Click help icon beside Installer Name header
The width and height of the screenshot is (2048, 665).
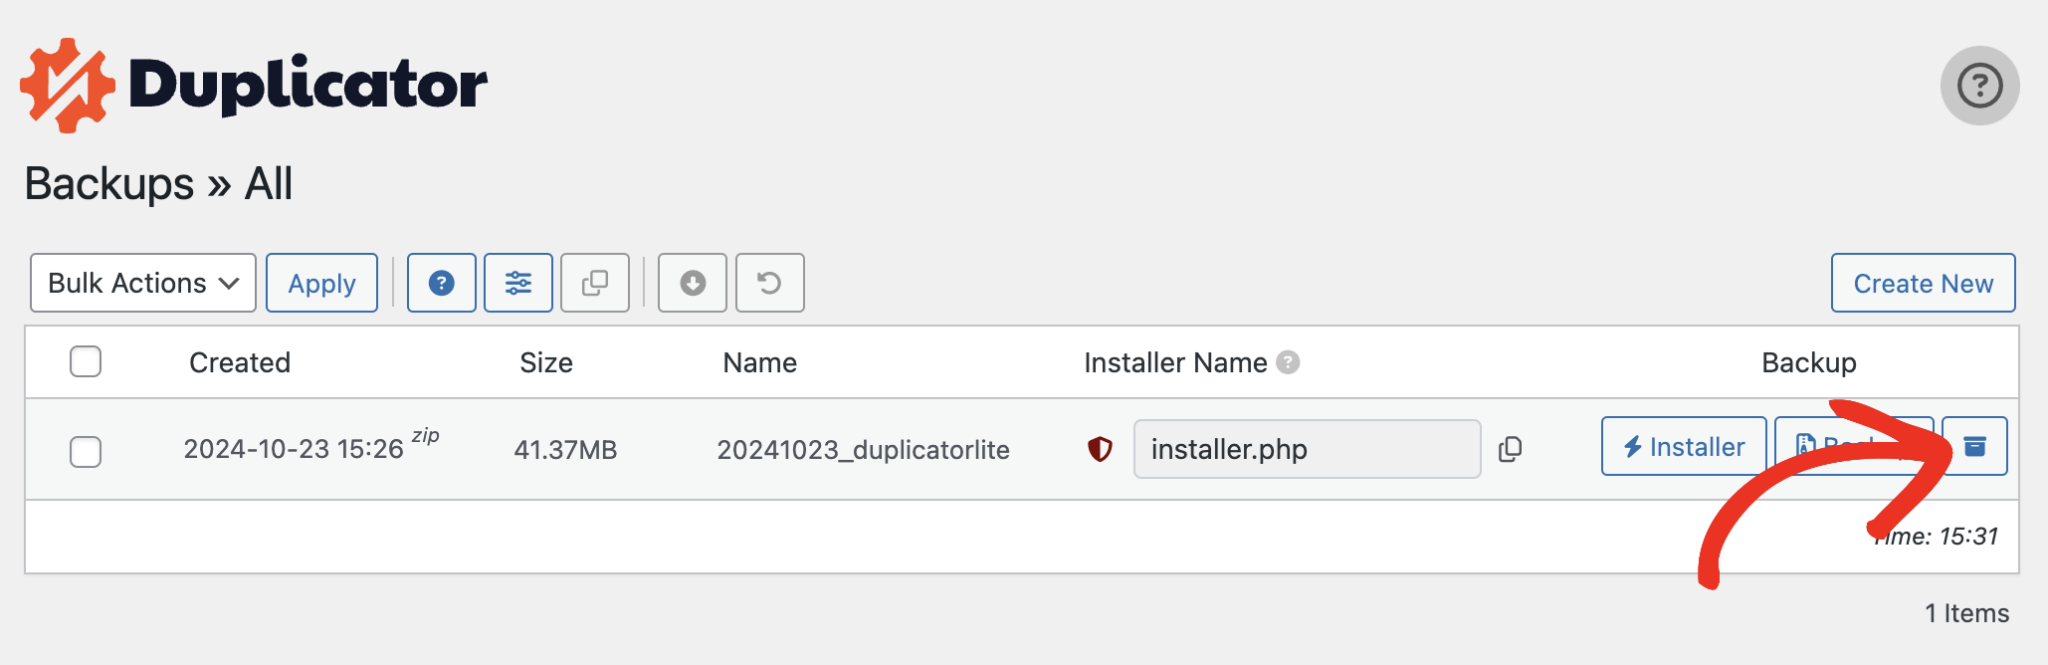tap(1289, 362)
